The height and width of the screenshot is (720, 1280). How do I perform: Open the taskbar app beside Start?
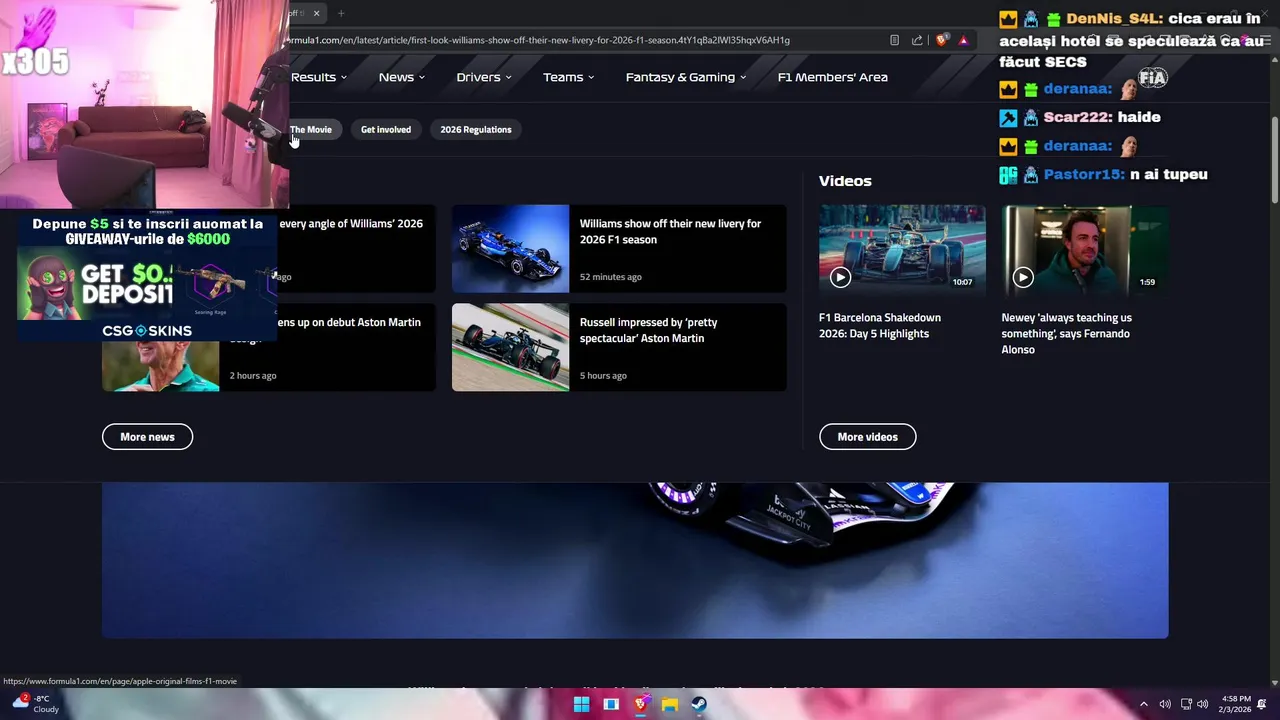click(611, 704)
